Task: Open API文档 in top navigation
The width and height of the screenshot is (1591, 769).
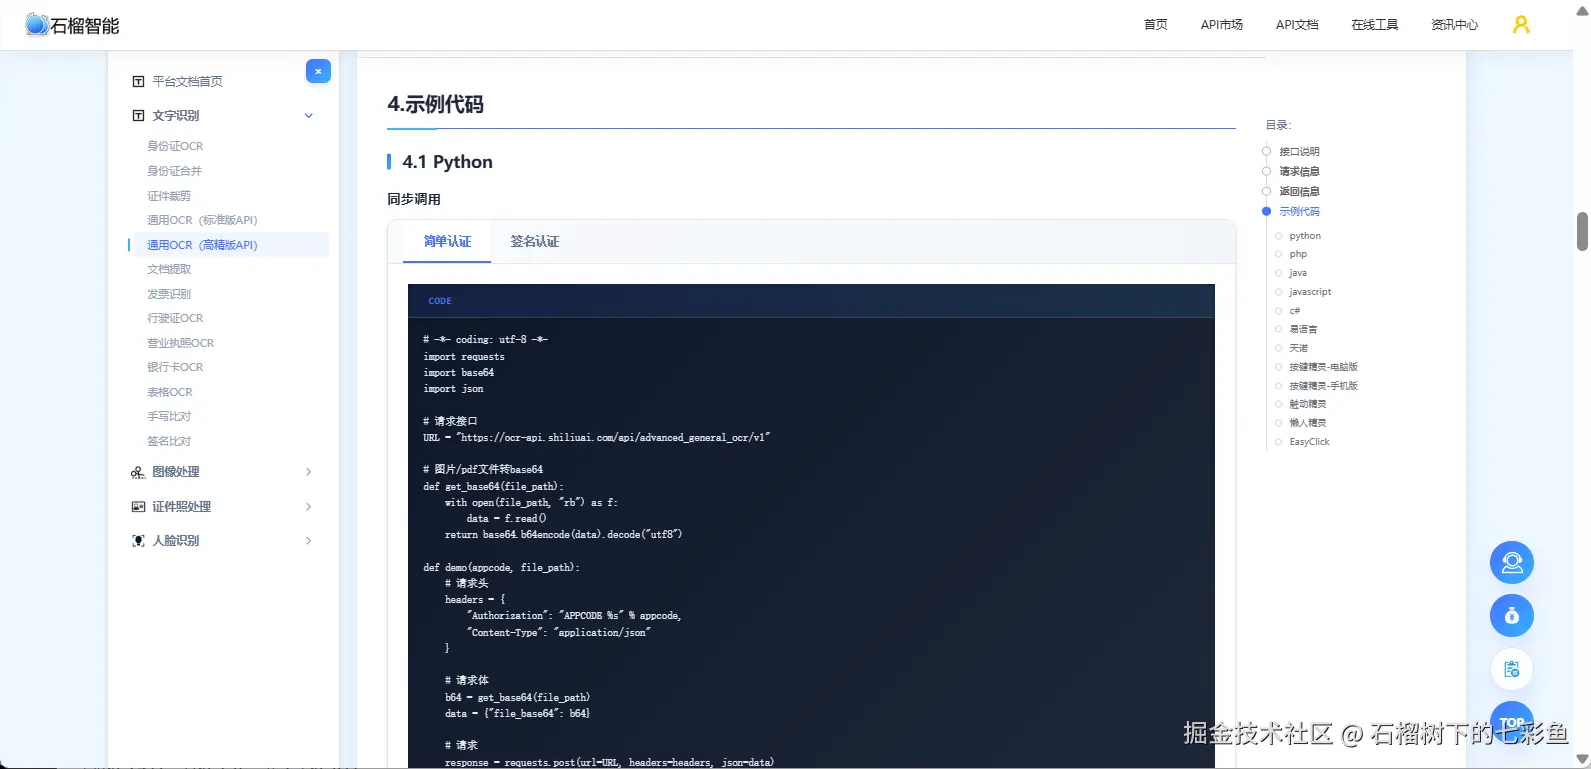Action: (x=1297, y=25)
